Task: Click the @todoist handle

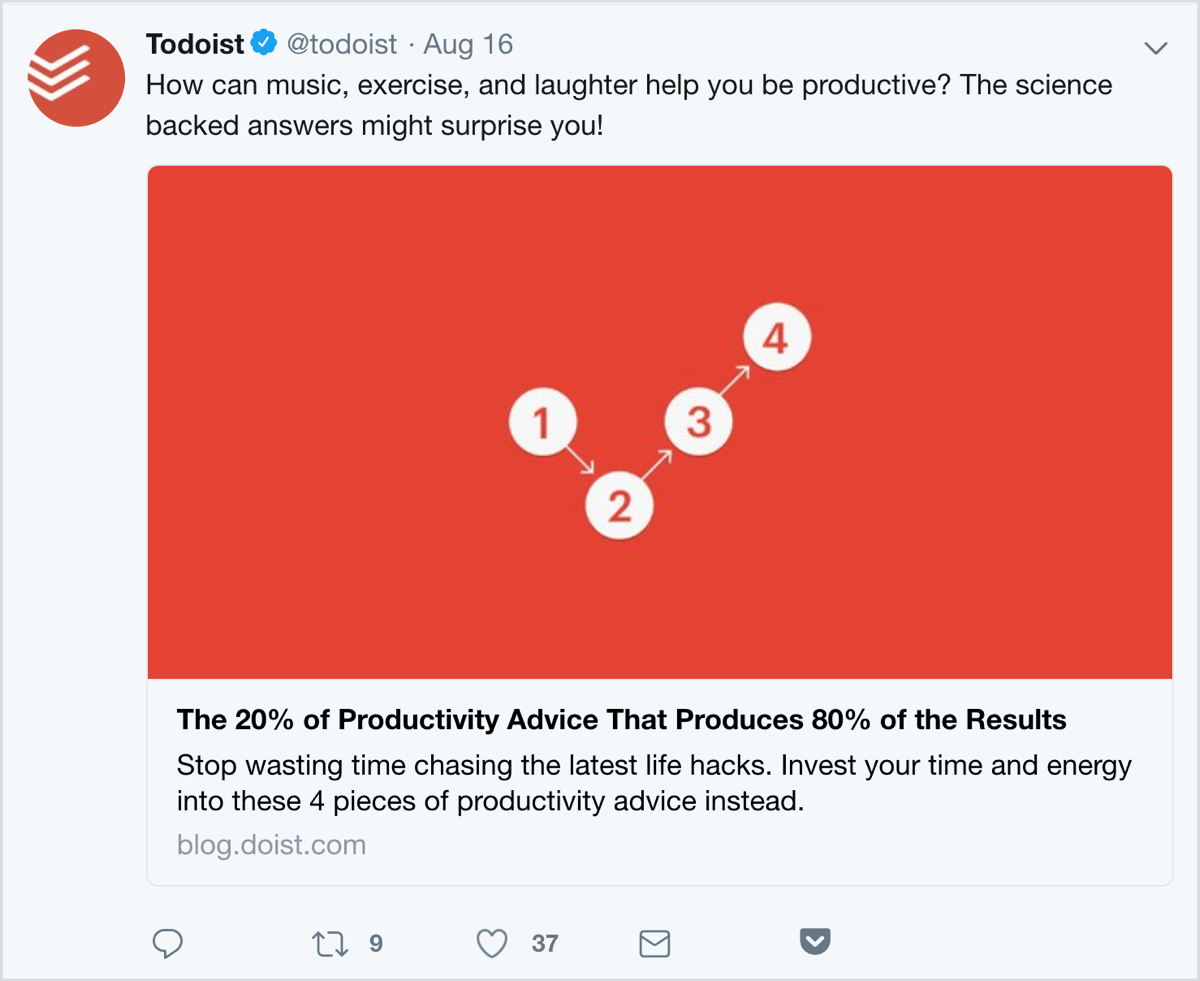Action: (x=342, y=45)
